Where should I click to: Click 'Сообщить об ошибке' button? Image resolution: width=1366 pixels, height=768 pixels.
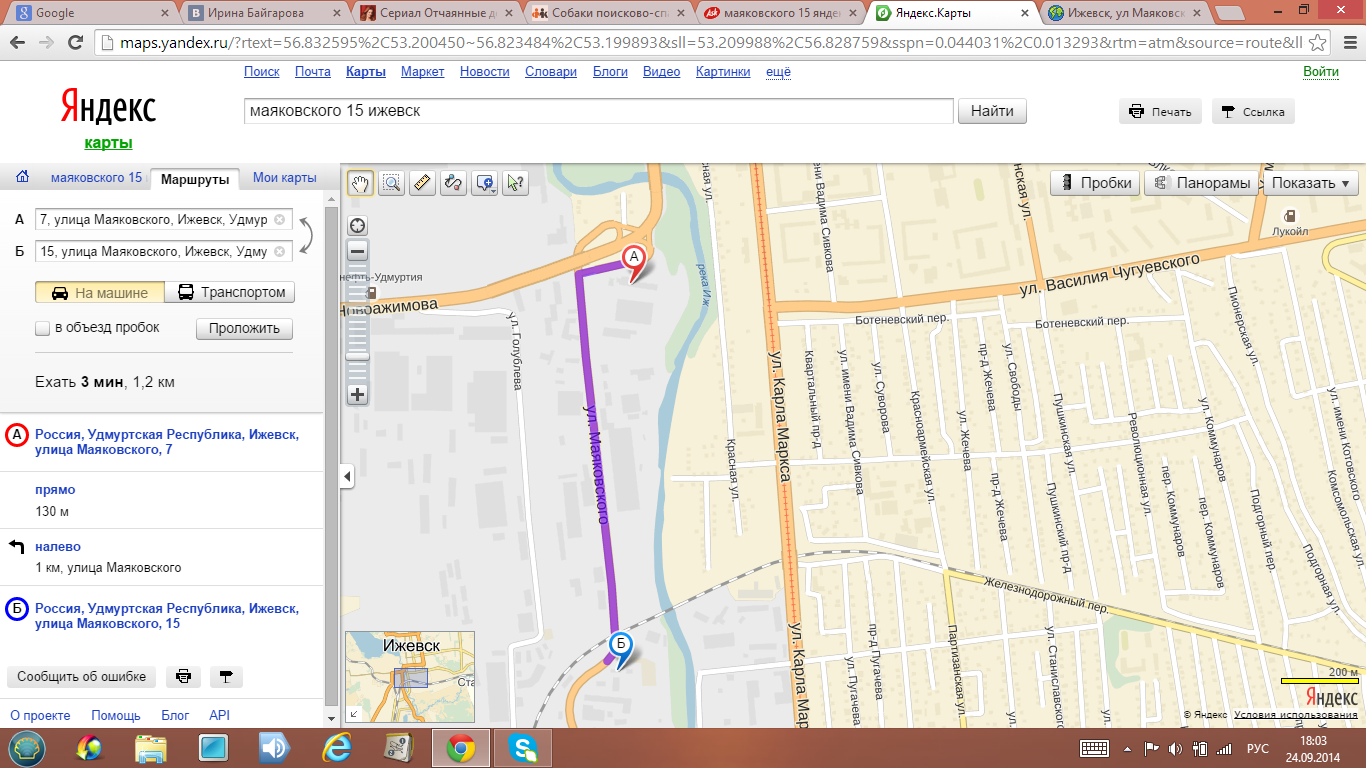pyautogui.click(x=81, y=677)
